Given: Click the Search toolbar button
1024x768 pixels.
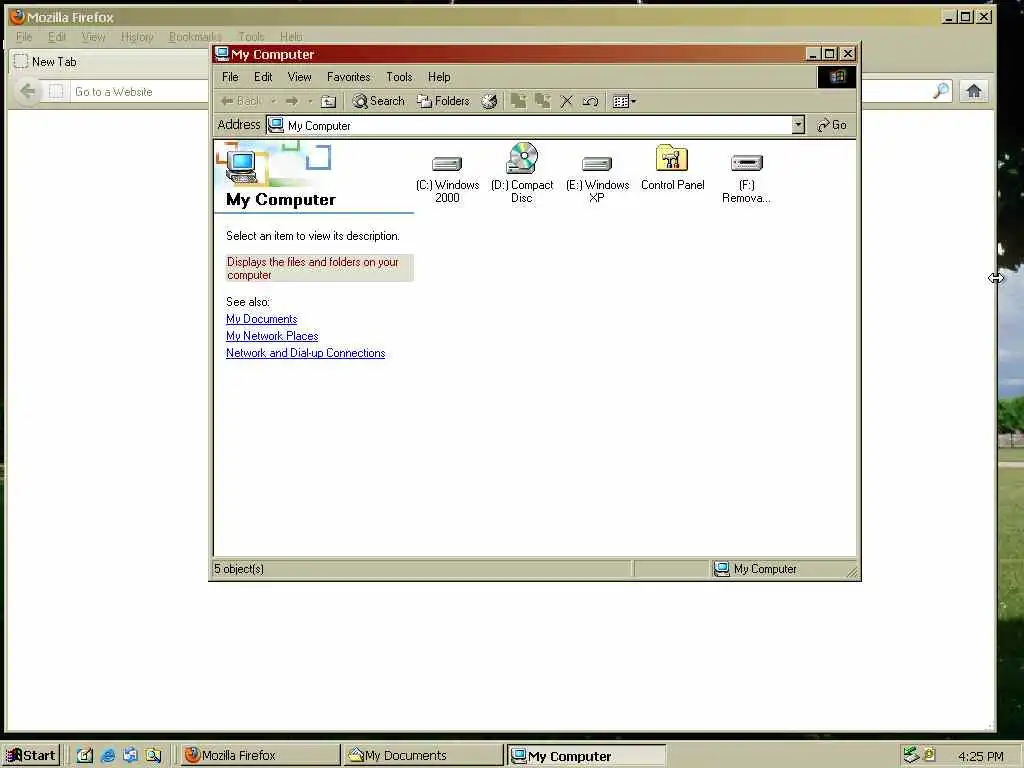Looking at the screenshot, I should [x=379, y=101].
